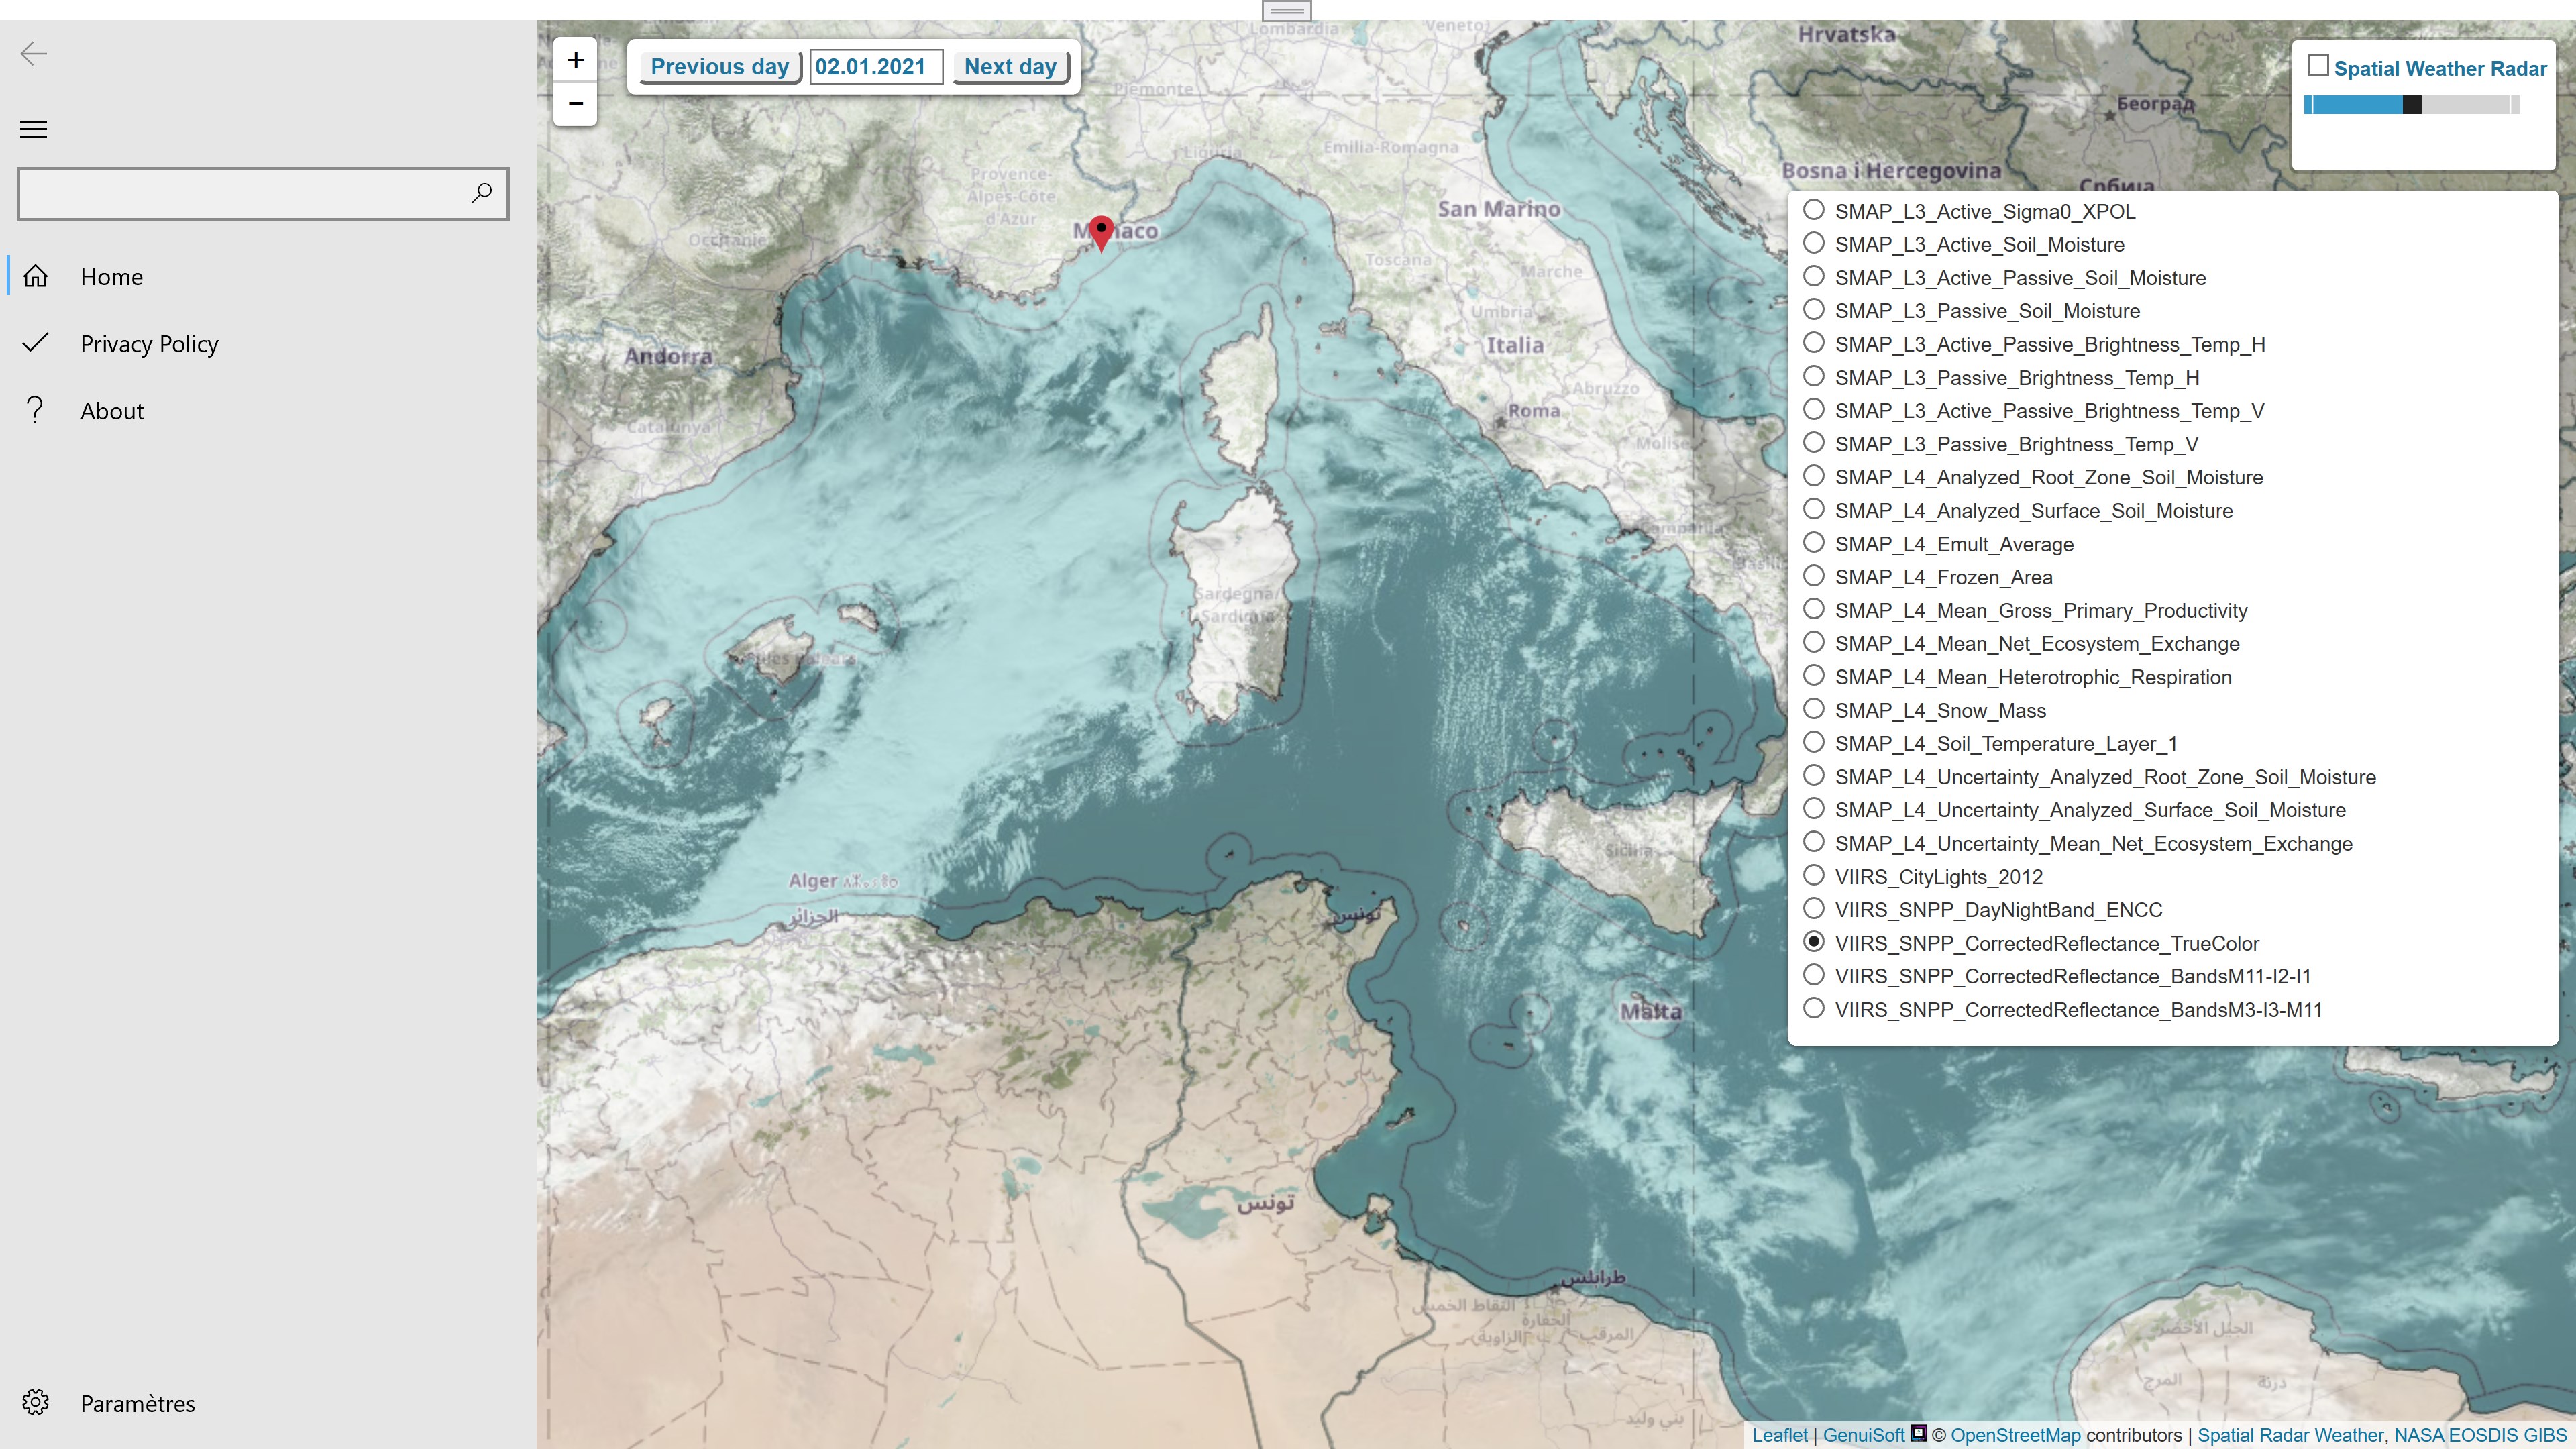The image size is (2576, 1449).
Task: Click the Previous day button
Action: tap(719, 67)
